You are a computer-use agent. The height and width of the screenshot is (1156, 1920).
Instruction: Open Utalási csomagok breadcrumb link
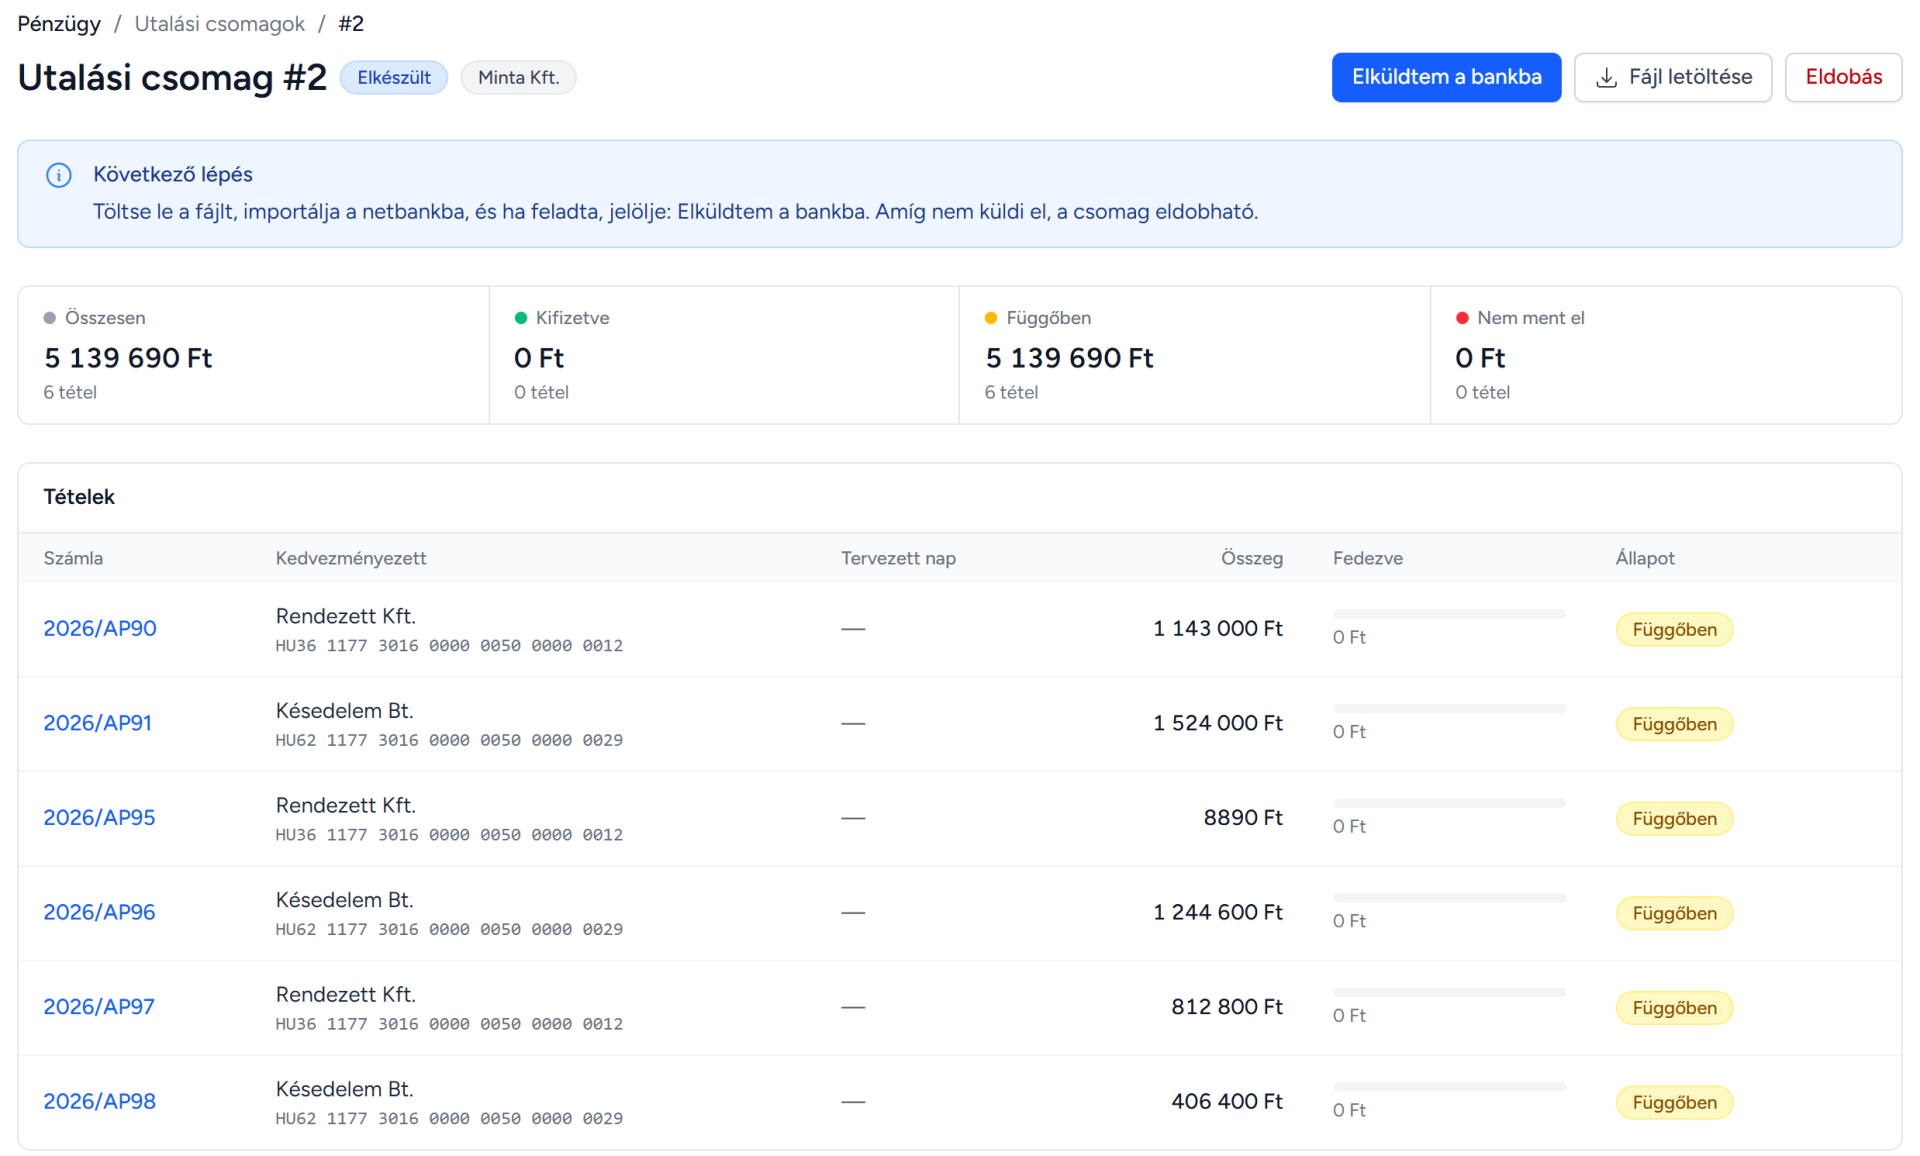click(219, 24)
